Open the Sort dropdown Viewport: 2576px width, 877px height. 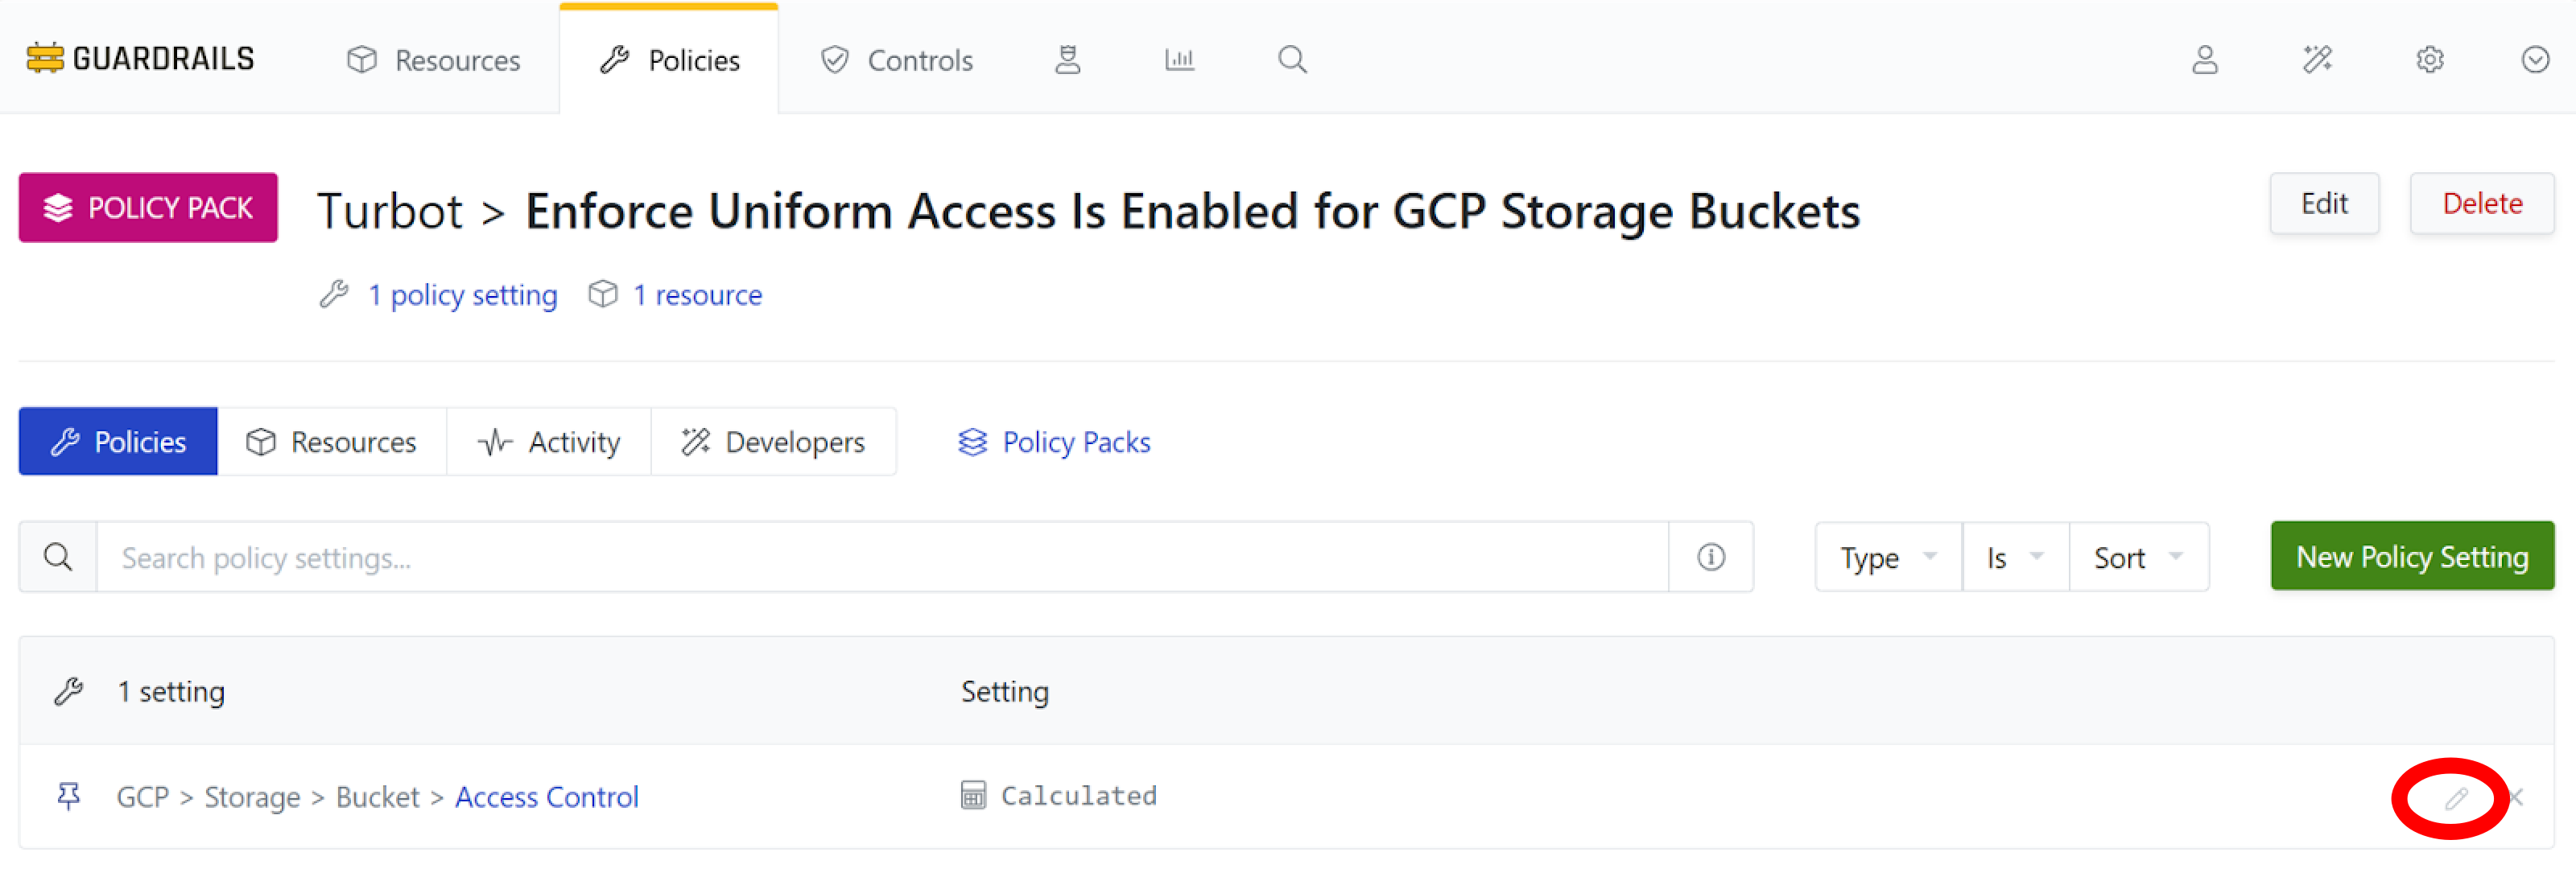2137,557
